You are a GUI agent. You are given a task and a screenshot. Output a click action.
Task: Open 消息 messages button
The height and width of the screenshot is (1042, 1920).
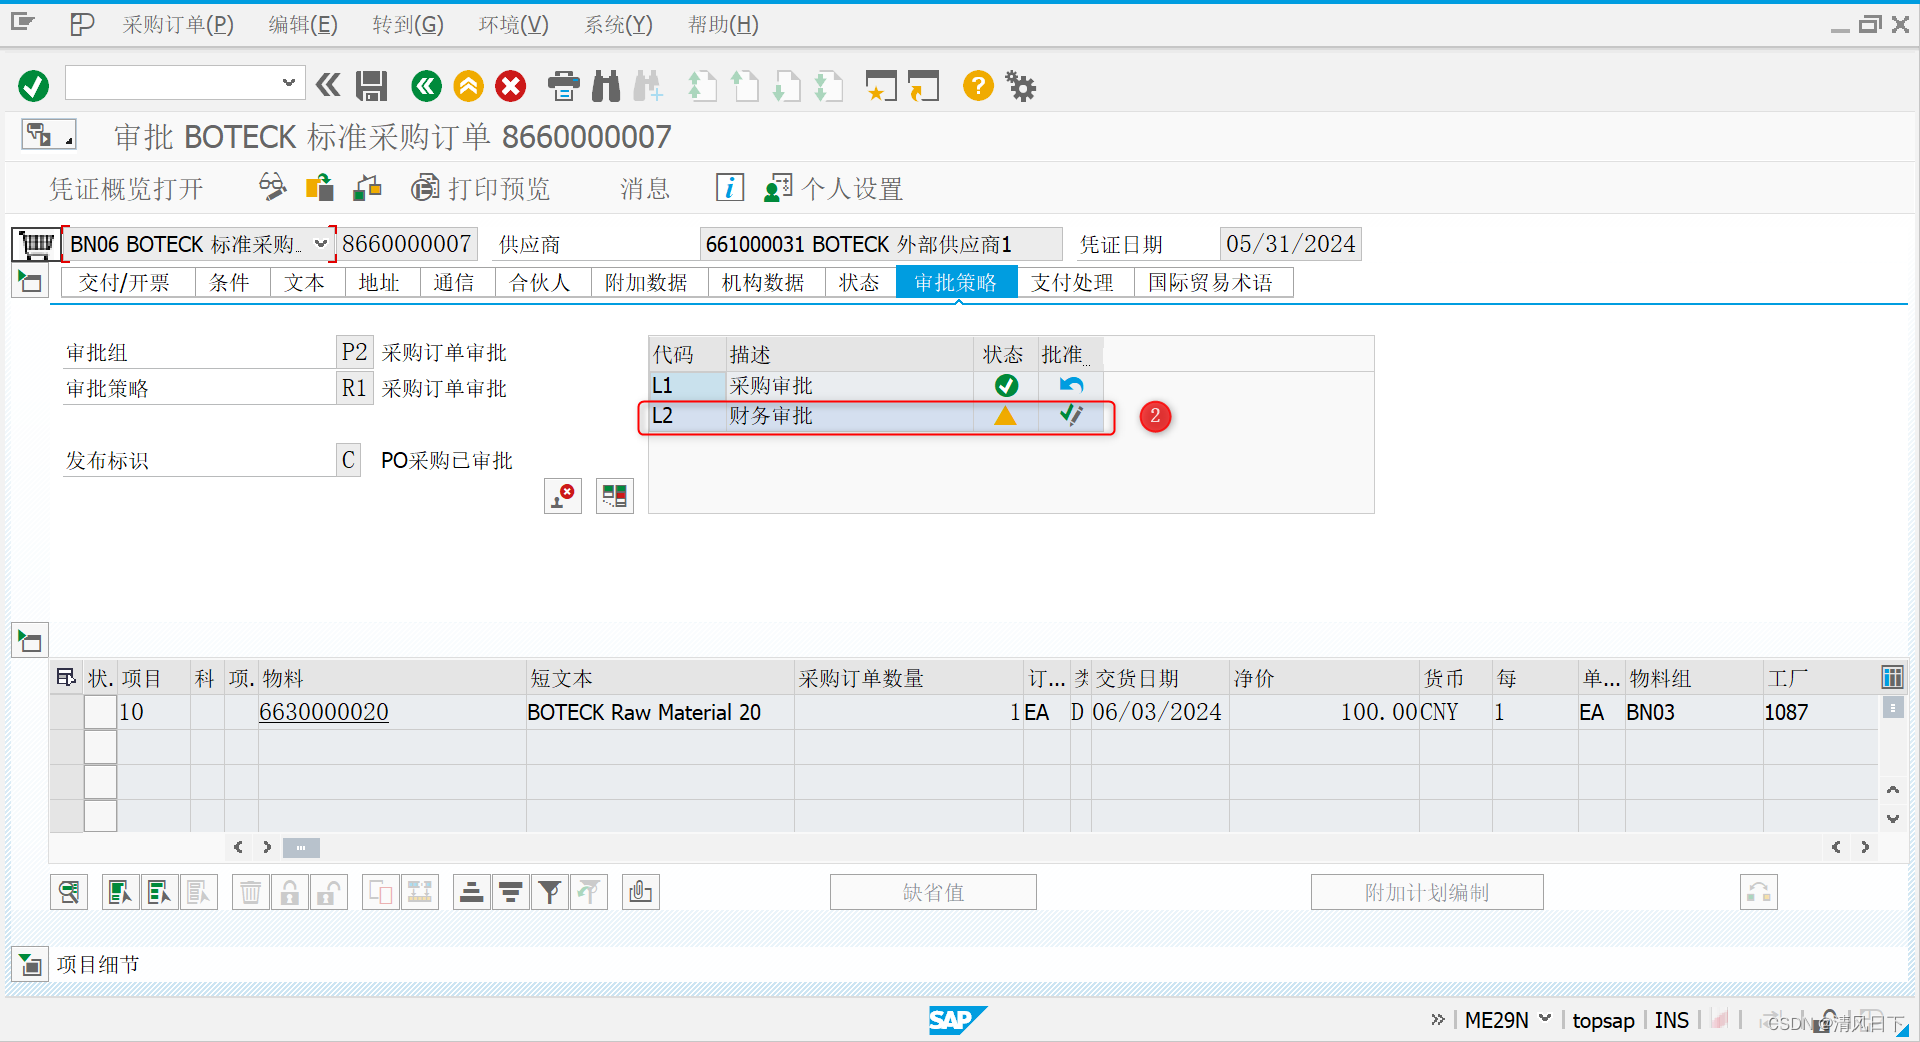tap(645, 188)
